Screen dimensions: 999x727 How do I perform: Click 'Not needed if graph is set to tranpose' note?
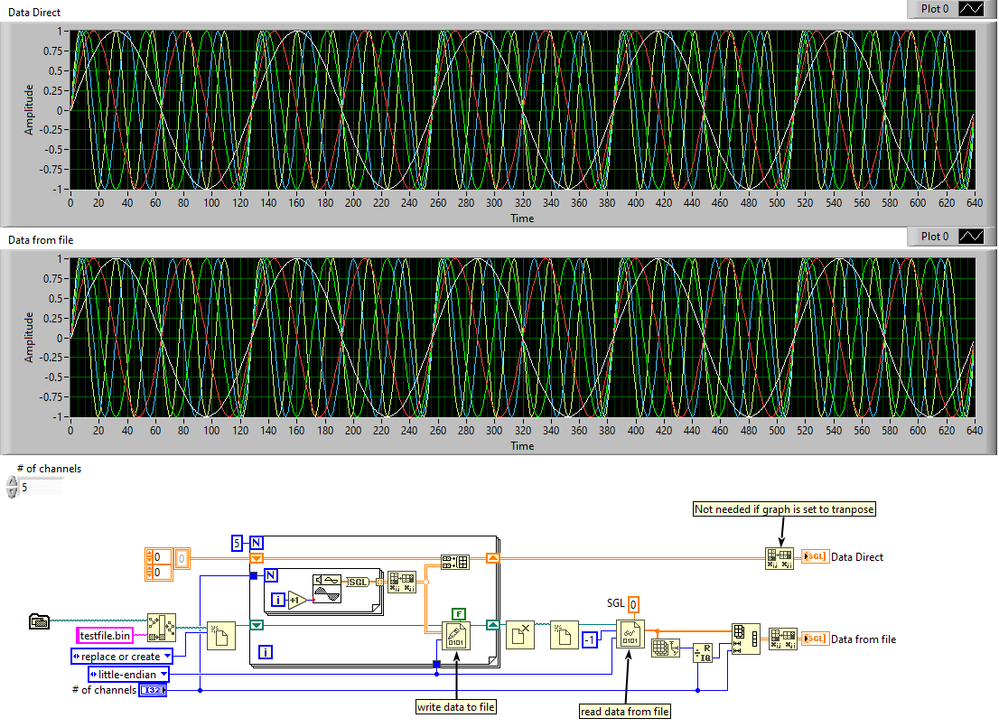(784, 509)
